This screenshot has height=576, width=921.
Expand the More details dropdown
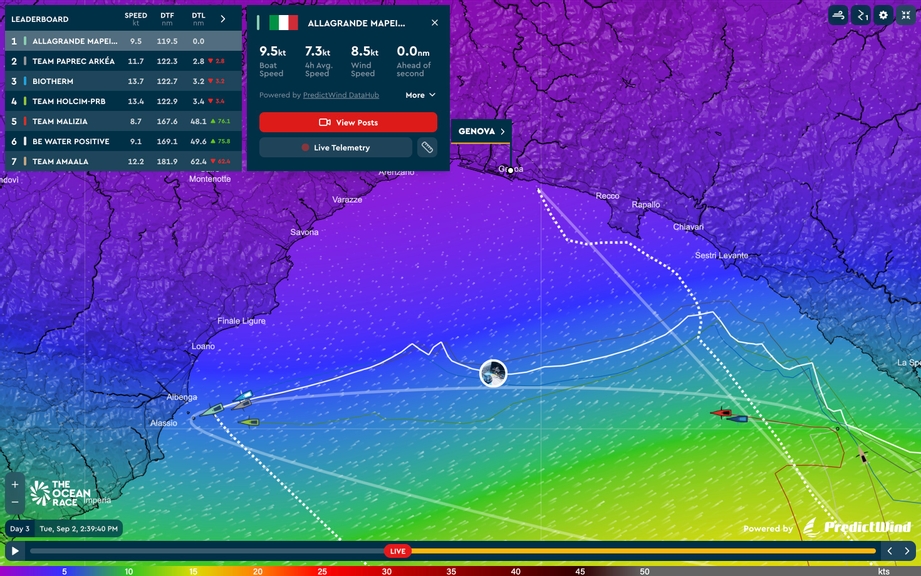[420, 95]
